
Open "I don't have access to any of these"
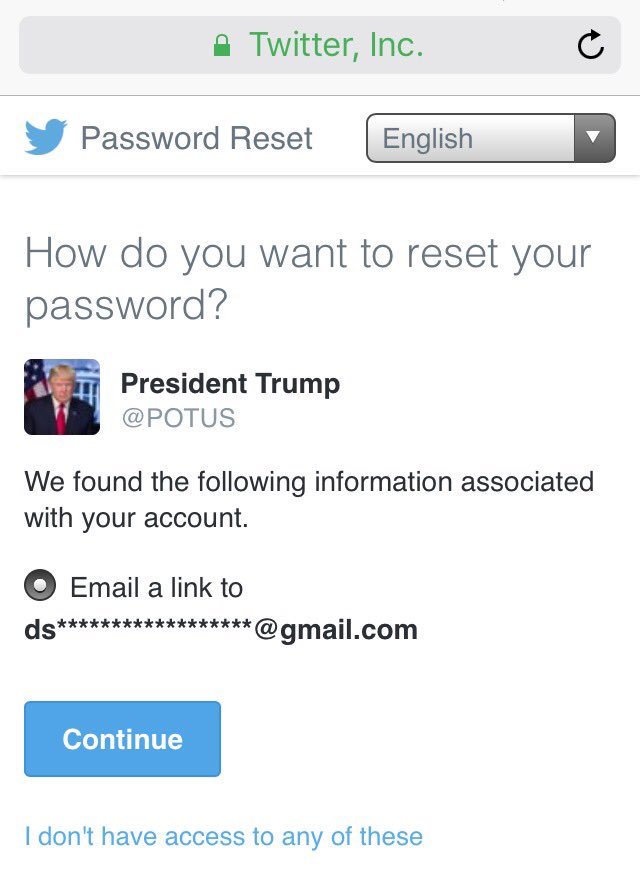[223, 836]
